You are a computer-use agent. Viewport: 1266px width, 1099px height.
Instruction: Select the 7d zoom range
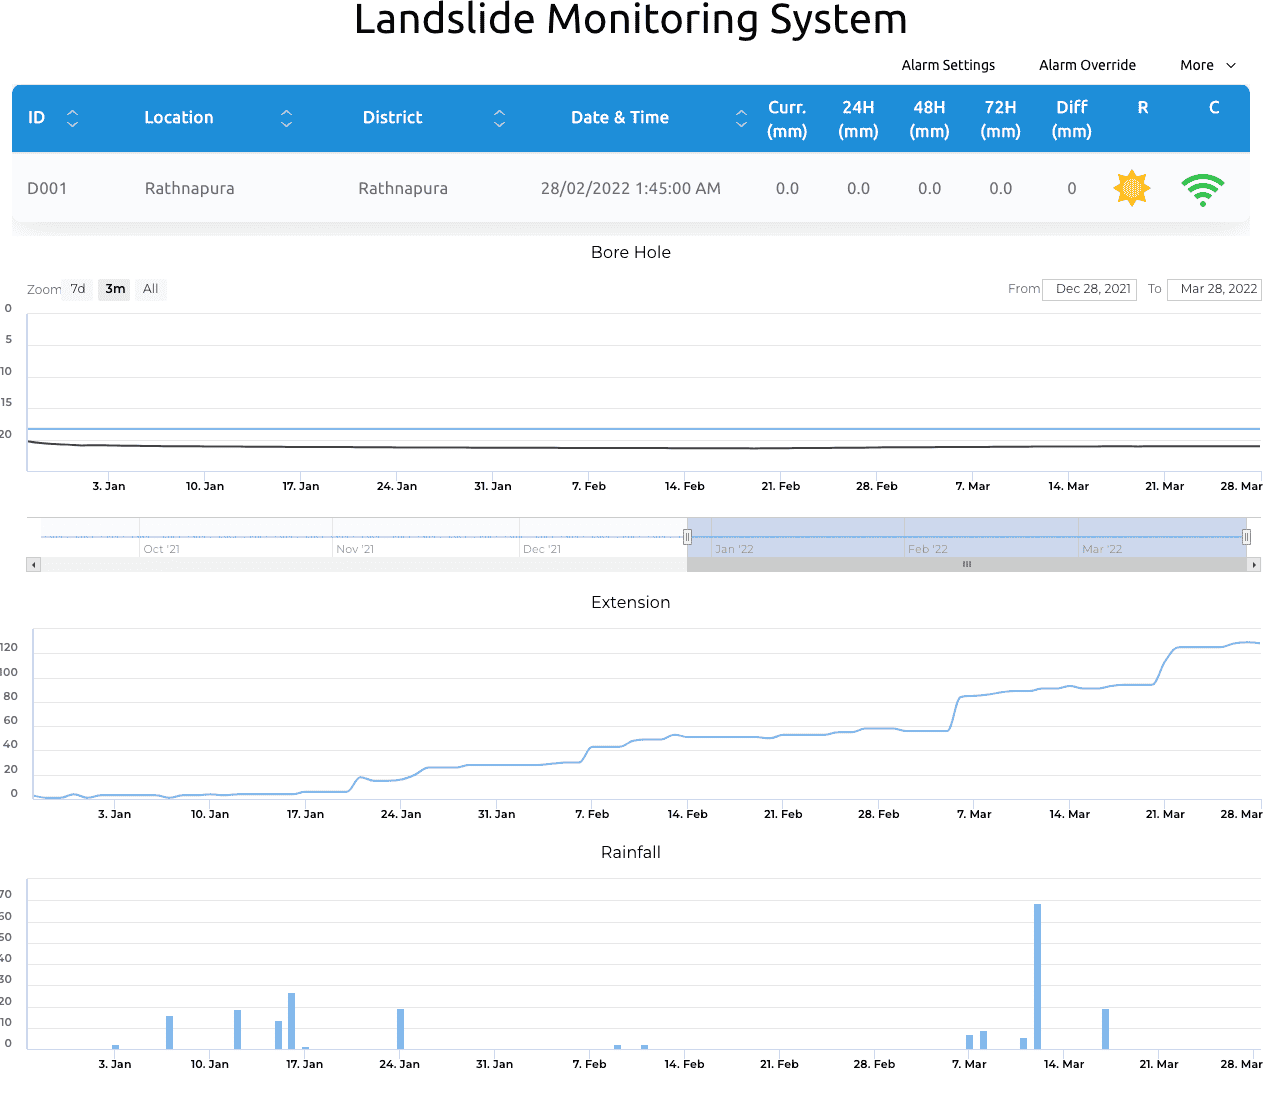point(78,289)
